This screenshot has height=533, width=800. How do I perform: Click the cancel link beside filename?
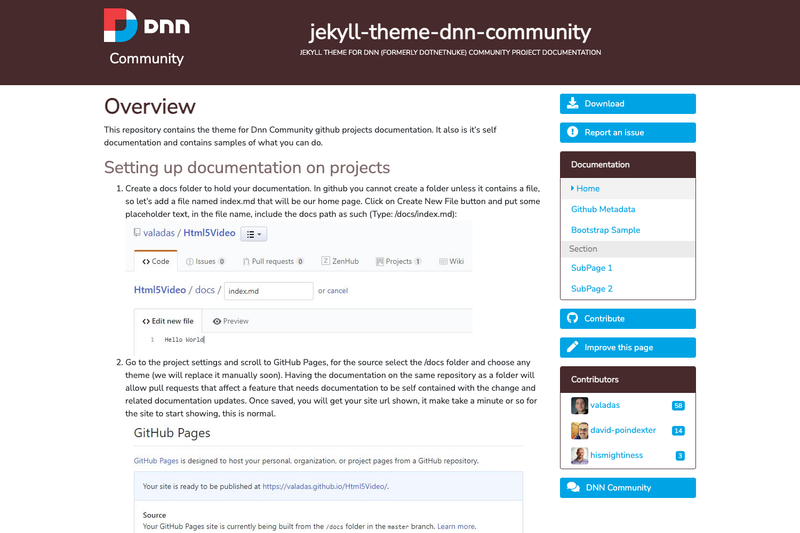[337, 291]
